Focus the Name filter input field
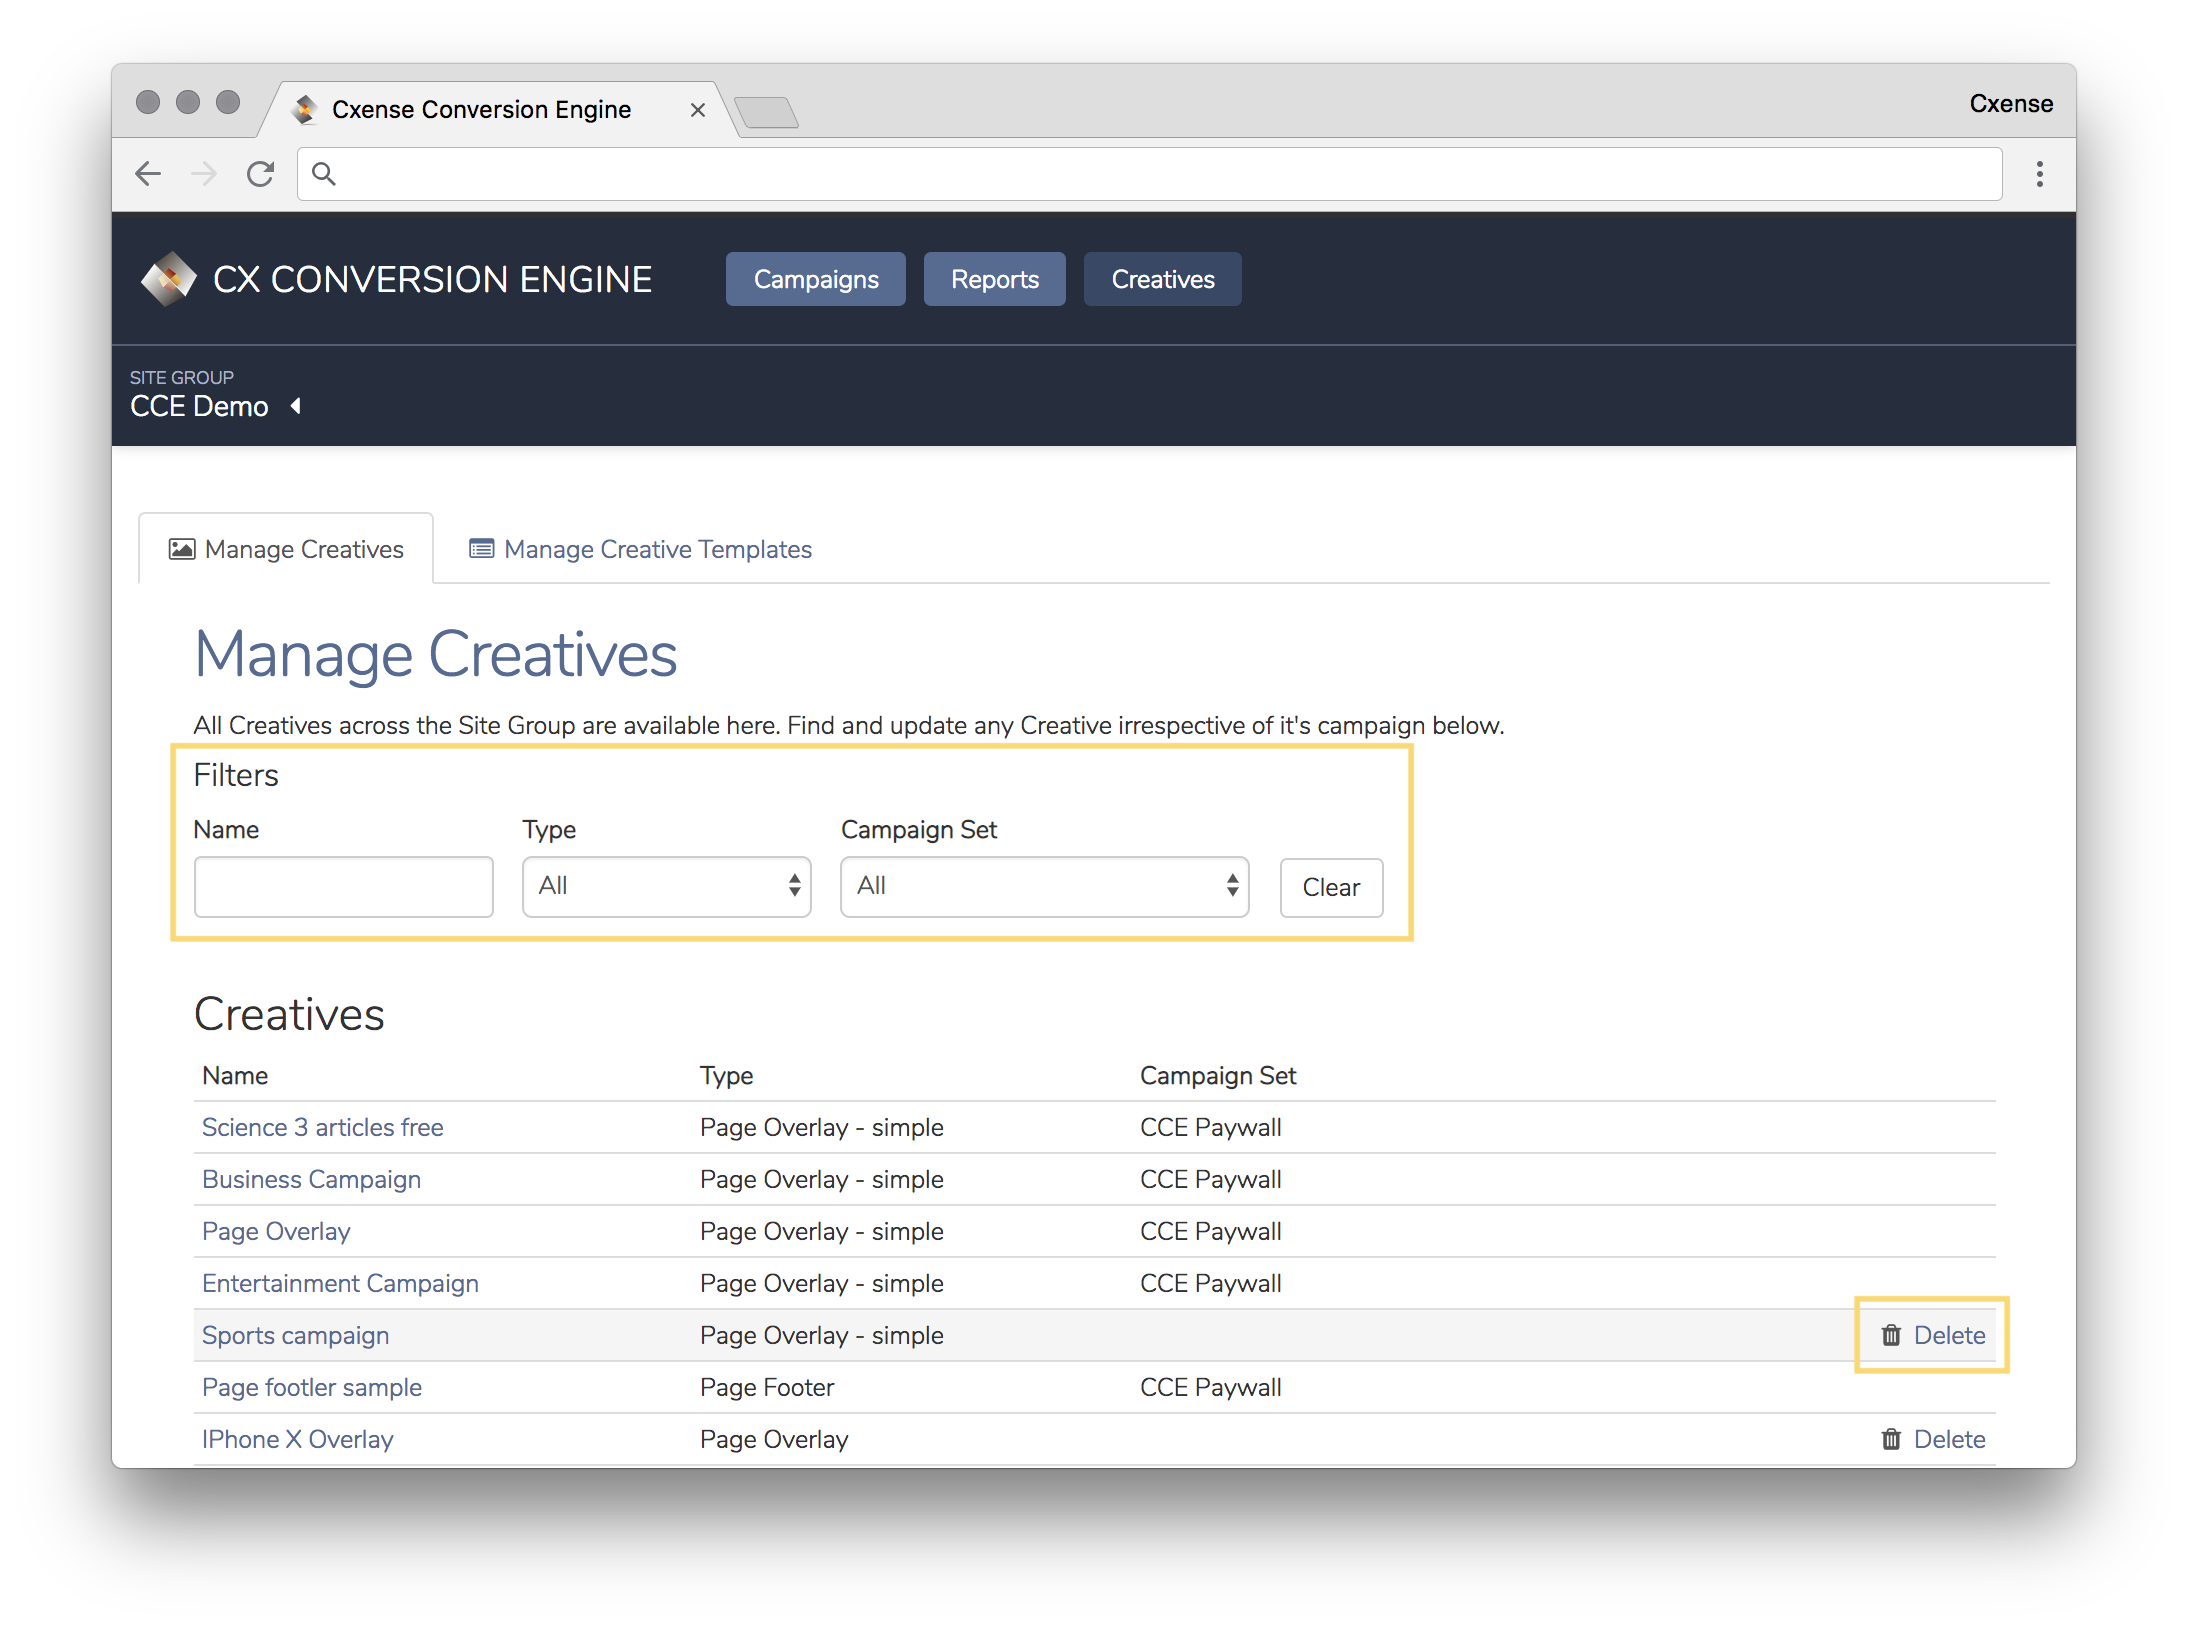The width and height of the screenshot is (2188, 1628). 344,886
